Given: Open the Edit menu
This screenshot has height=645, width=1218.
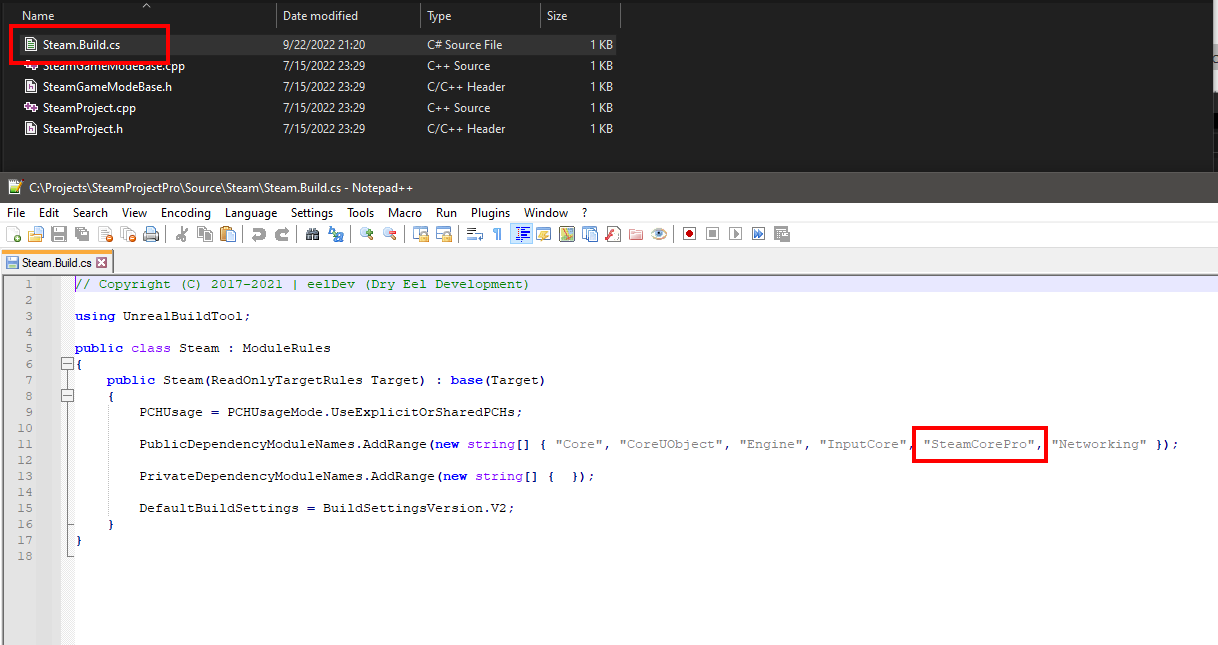Looking at the screenshot, I should coord(49,213).
